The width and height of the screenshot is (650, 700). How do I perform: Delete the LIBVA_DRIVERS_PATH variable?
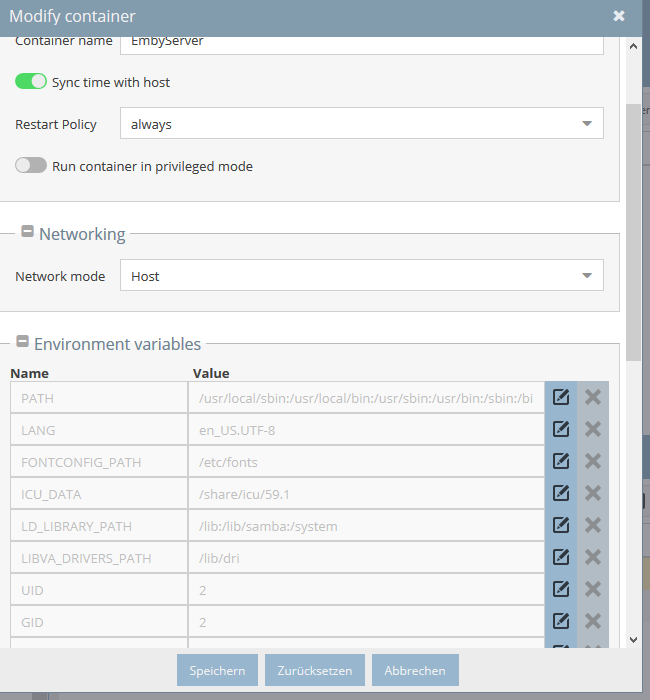[593, 557]
